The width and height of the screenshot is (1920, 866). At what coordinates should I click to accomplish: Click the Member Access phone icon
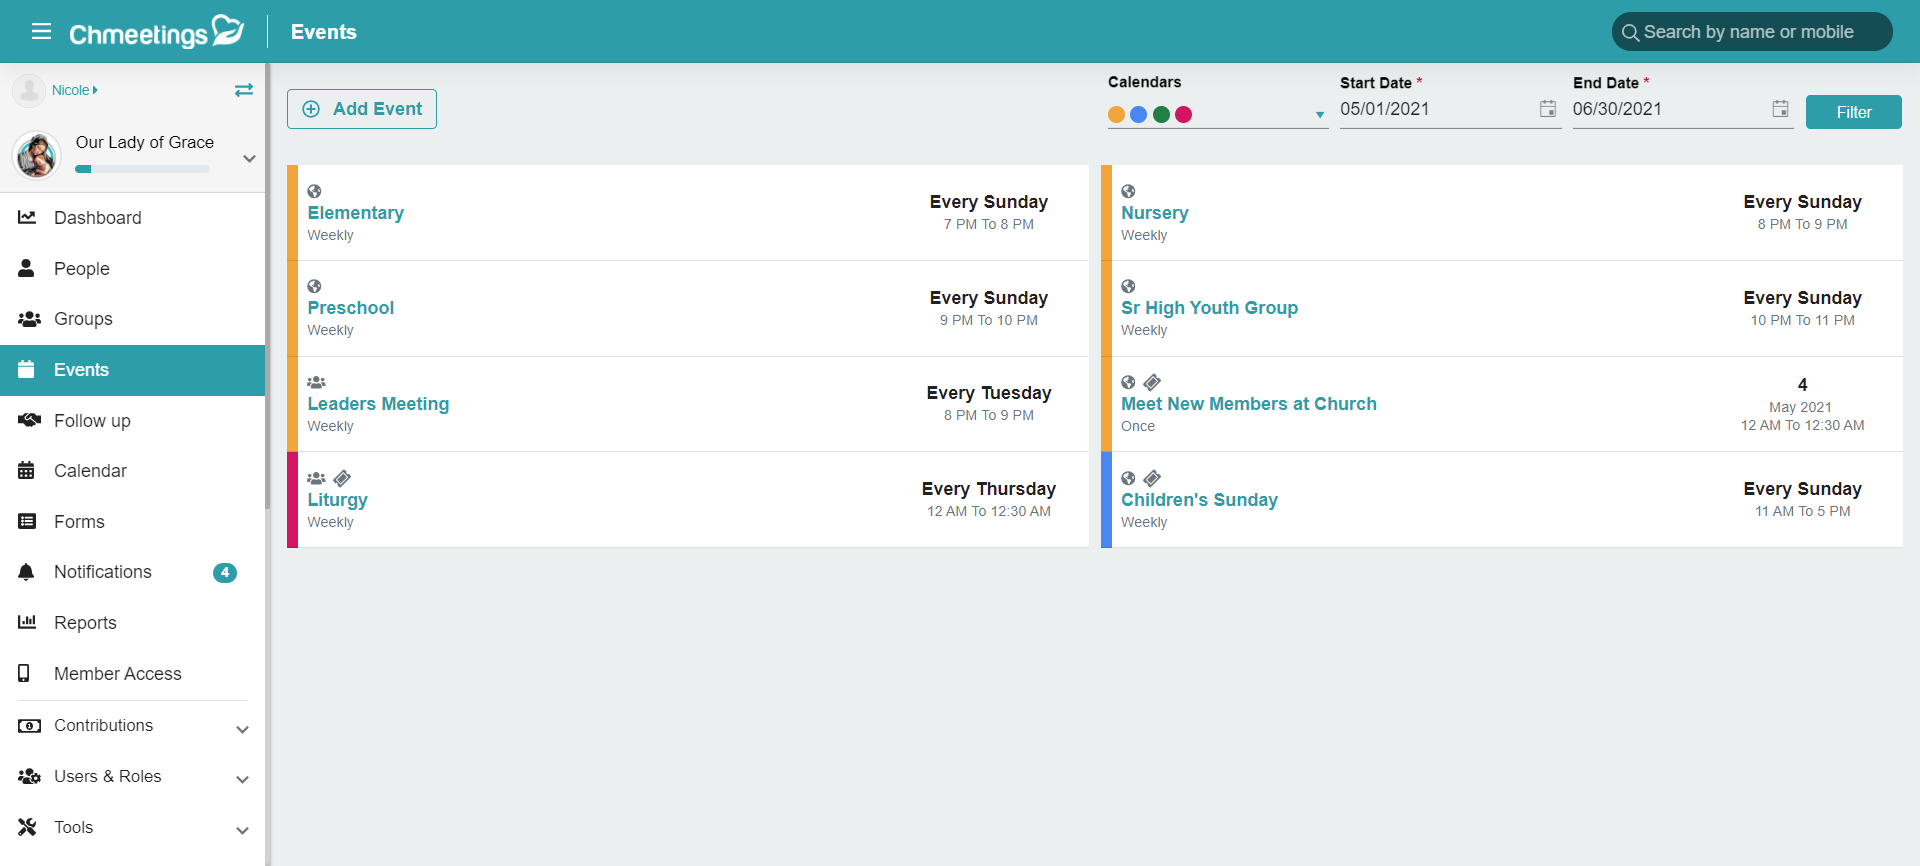[24, 673]
